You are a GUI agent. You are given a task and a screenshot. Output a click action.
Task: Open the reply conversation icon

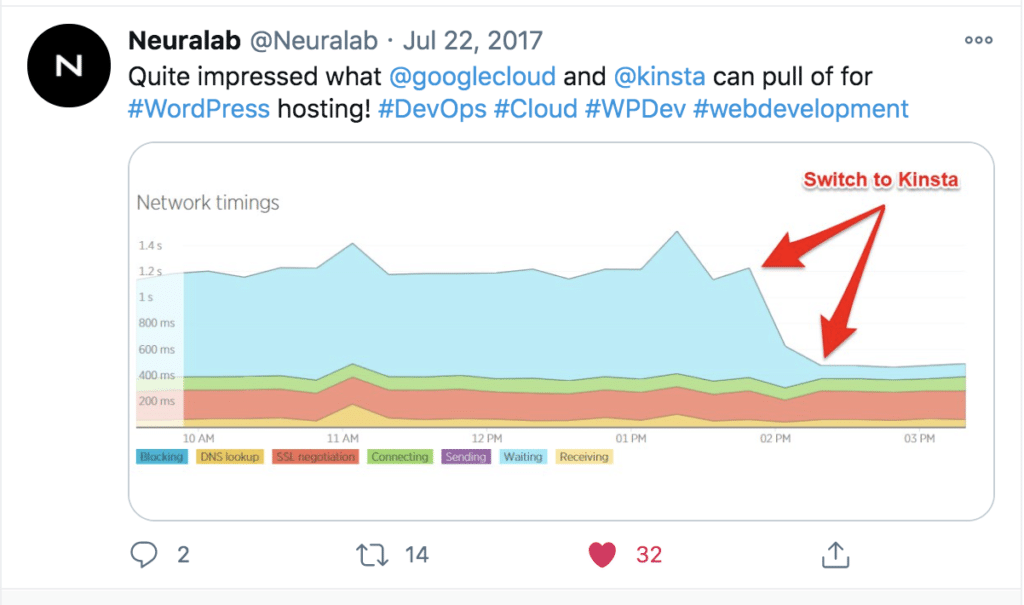coord(145,554)
